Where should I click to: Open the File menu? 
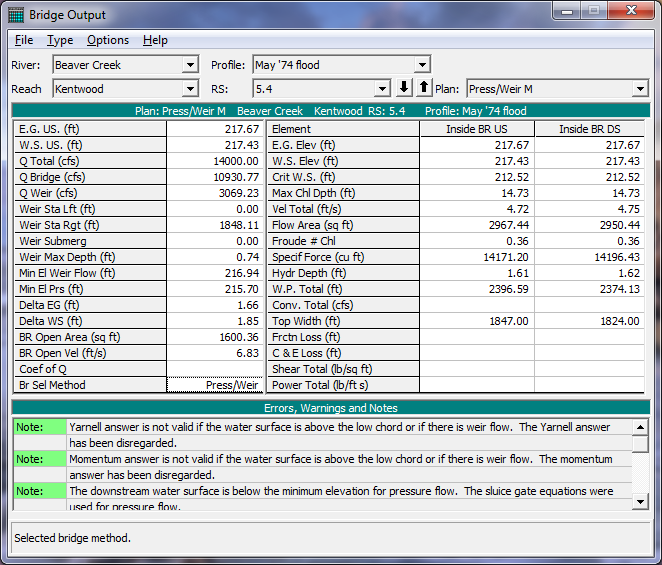(24, 40)
